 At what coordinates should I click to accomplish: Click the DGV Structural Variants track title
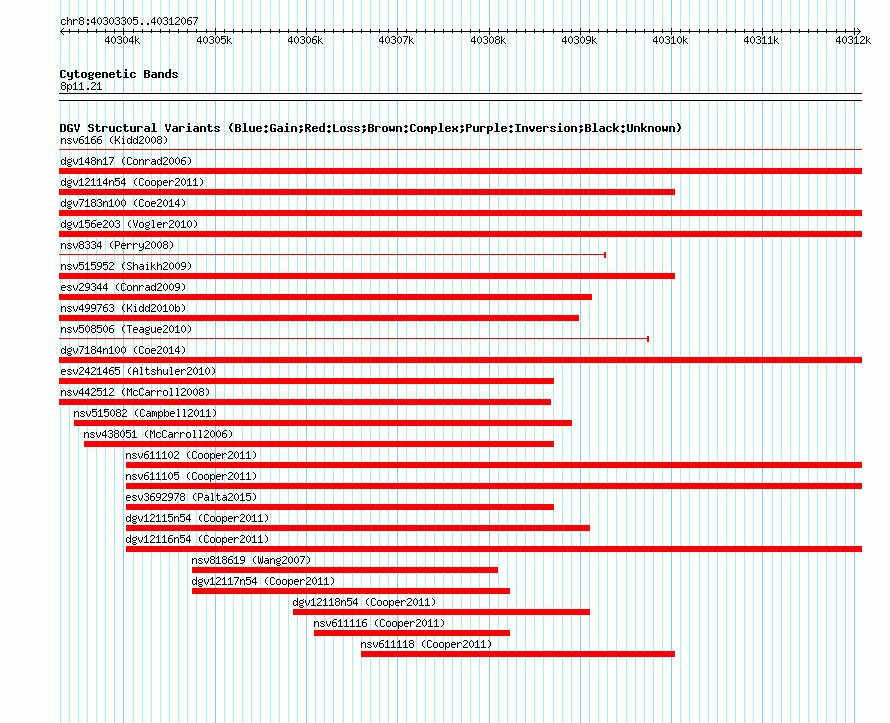(x=370, y=128)
